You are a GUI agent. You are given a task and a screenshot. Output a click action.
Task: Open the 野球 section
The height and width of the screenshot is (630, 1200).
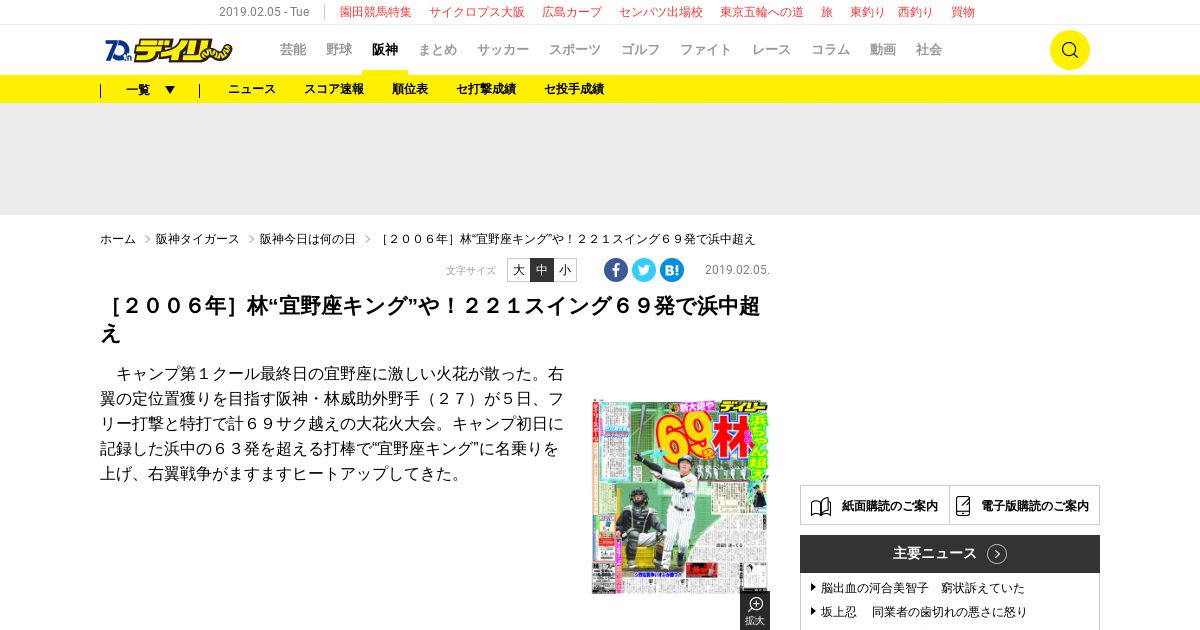point(339,50)
